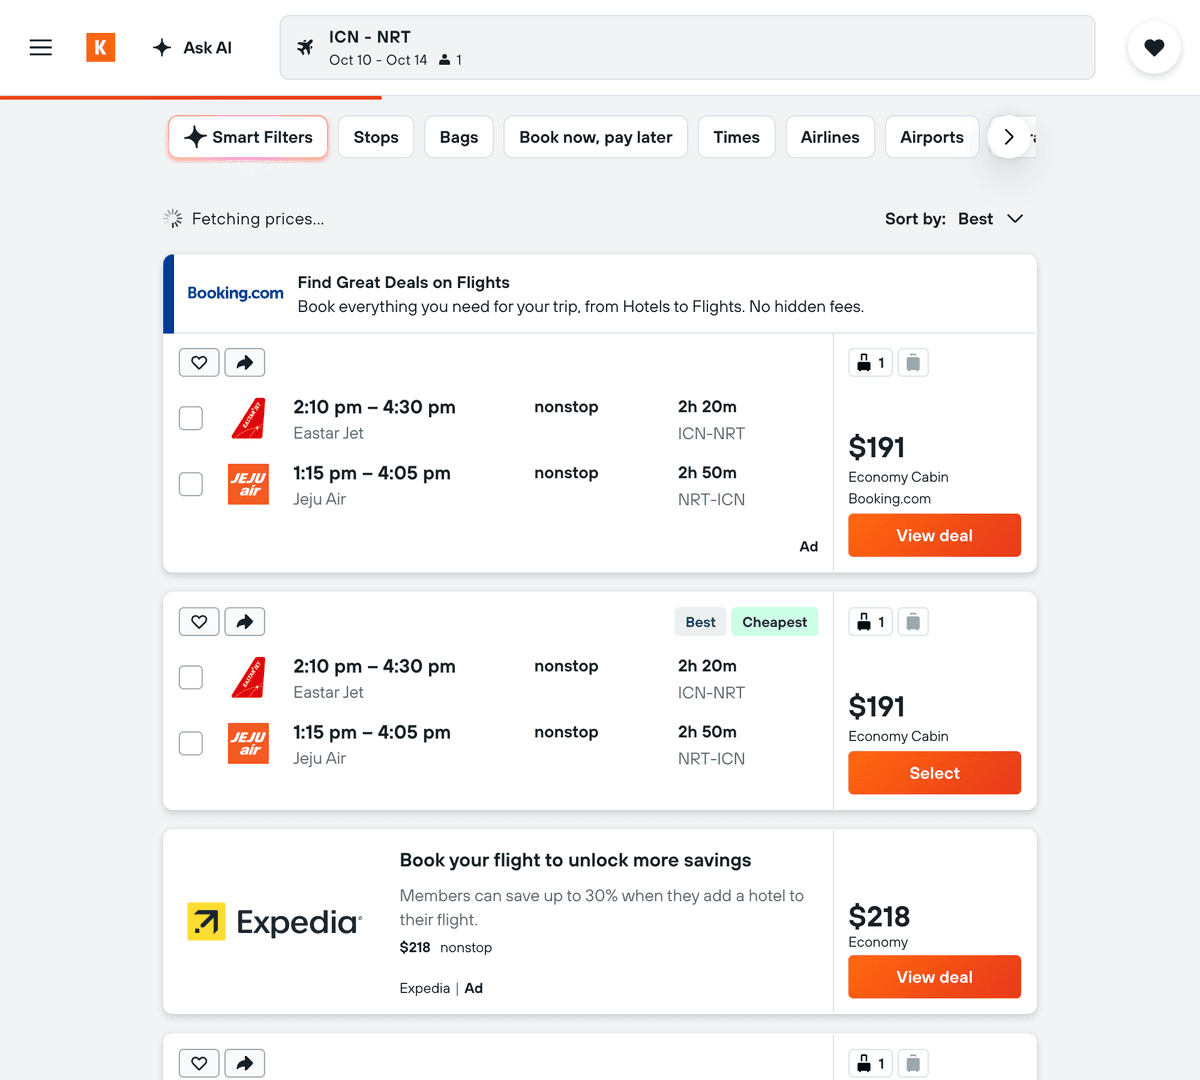Check Eastar Jet leg in Booking.com ad
Image resolution: width=1200 pixels, height=1080 pixels.
(x=191, y=418)
